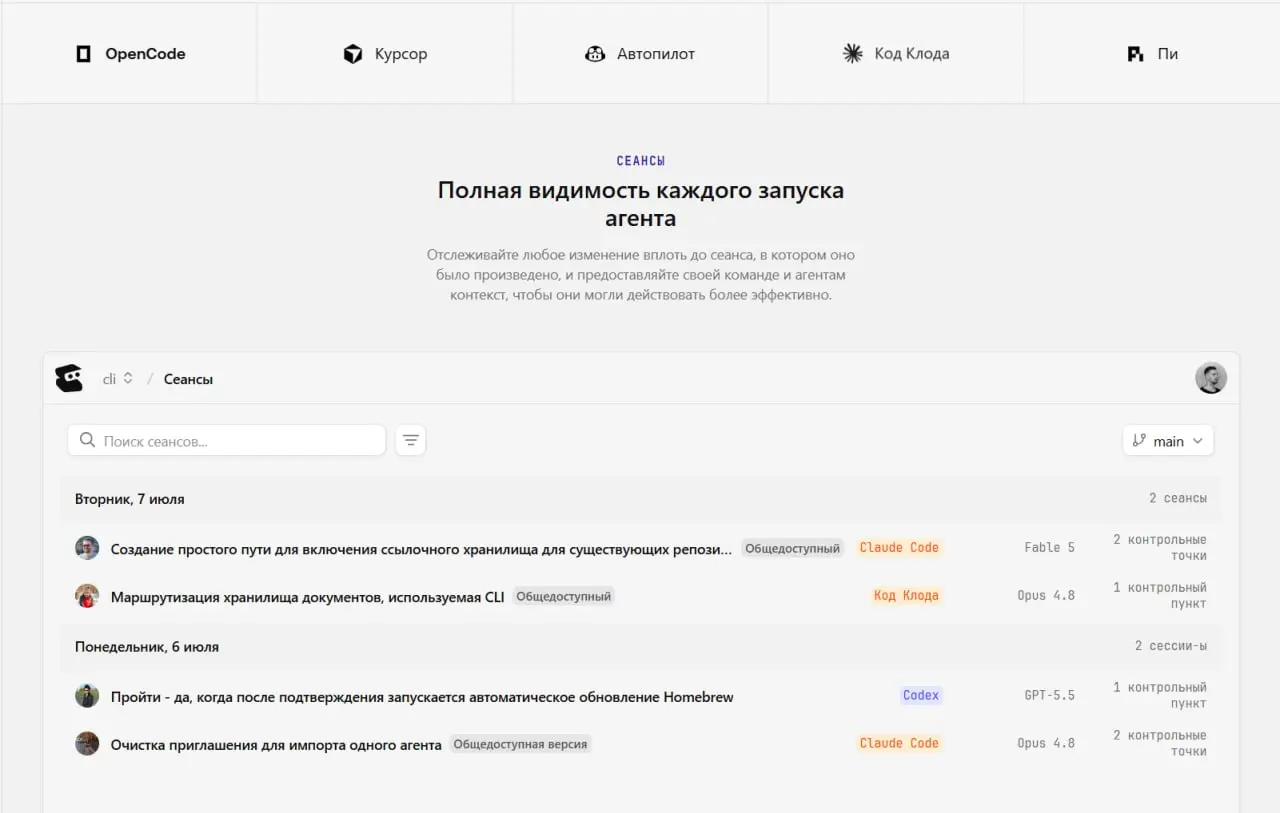1280x813 pixels.
Task: Click Claude Code tag on Очистка приглашения row
Action: click(899, 743)
